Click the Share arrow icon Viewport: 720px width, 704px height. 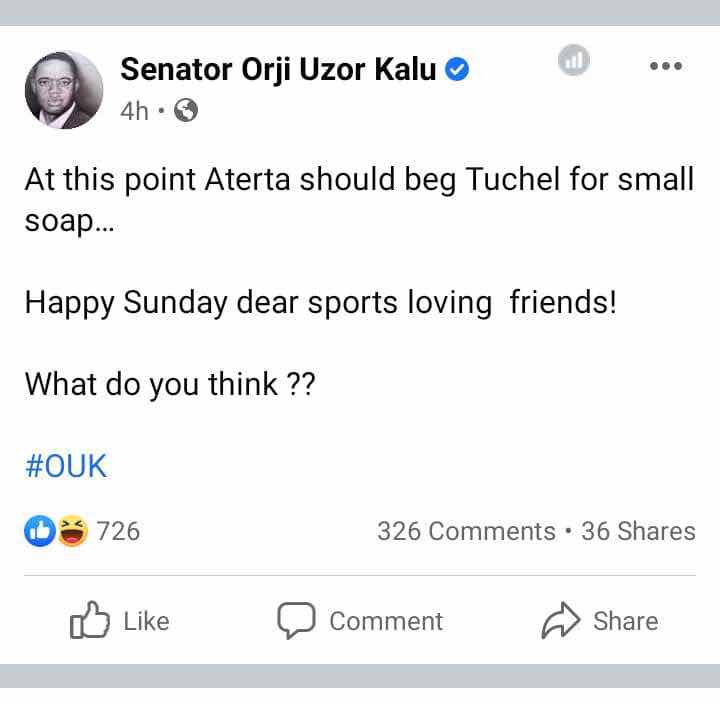click(561, 620)
